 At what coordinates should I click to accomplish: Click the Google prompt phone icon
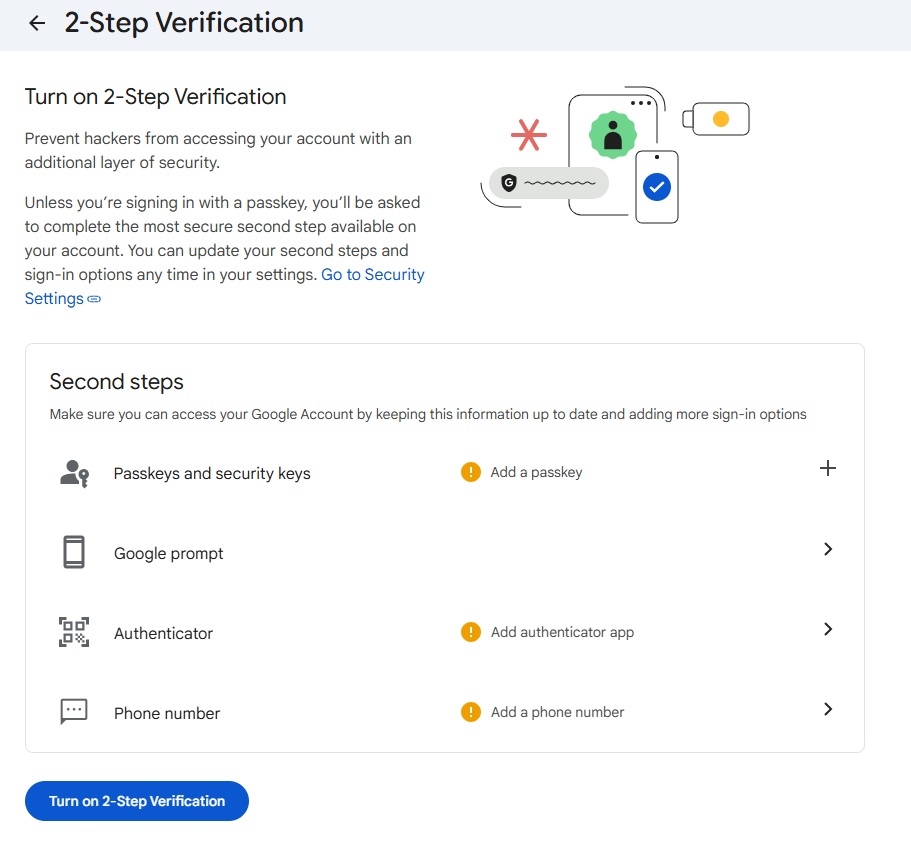pos(73,551)
